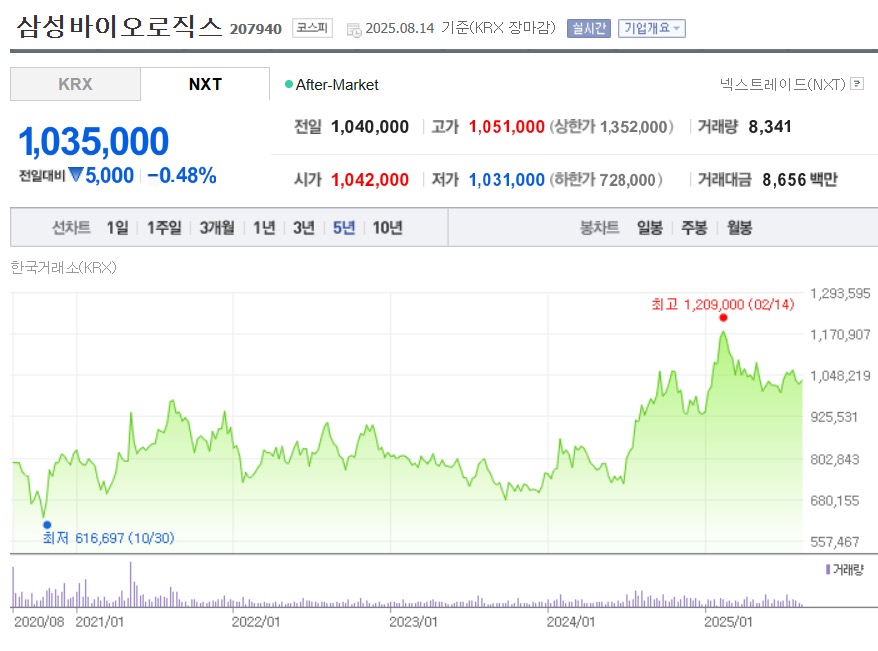Click the blue 최저 marker dot on chart
Screen dimensions: 878x651
[46, 524]
